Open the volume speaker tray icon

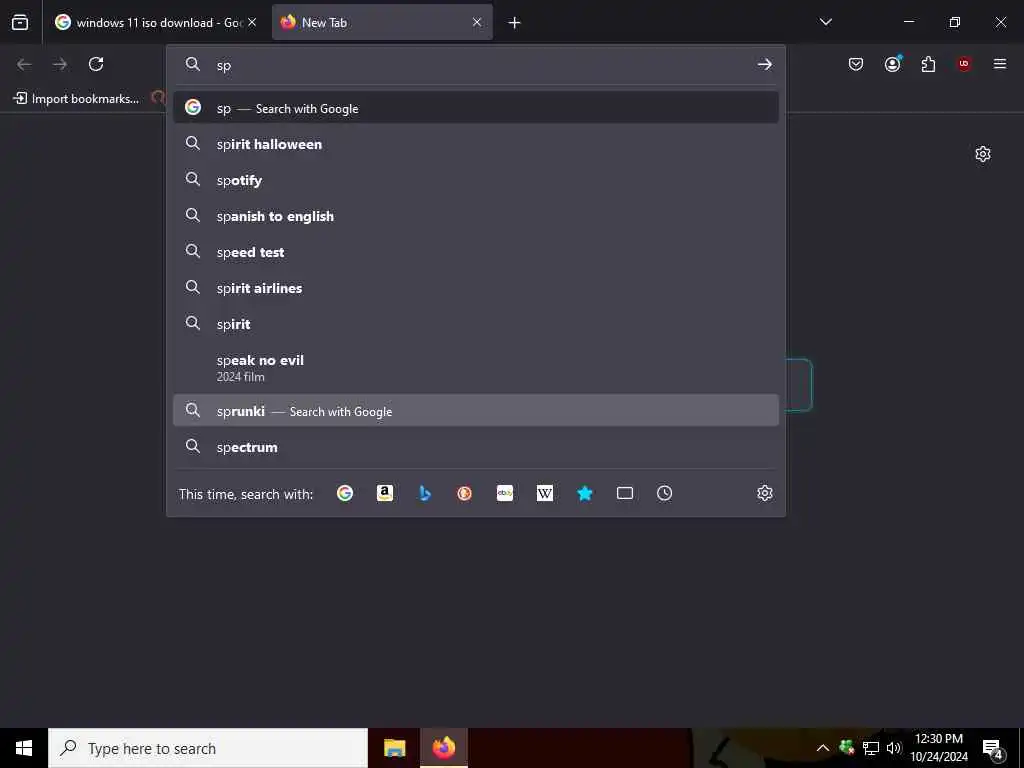(894, 748)
